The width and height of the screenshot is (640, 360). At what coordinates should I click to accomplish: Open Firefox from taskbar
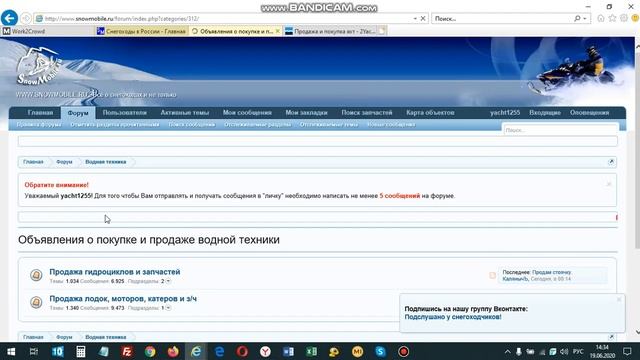(x=173, y=351)
